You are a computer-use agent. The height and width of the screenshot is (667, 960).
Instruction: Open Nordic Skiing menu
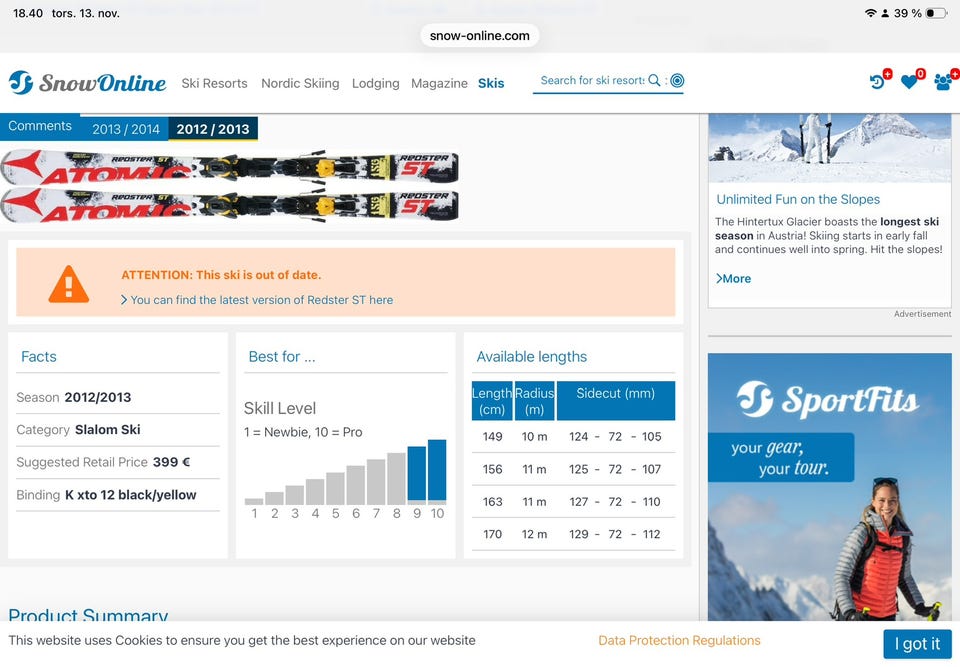point(300,83)
